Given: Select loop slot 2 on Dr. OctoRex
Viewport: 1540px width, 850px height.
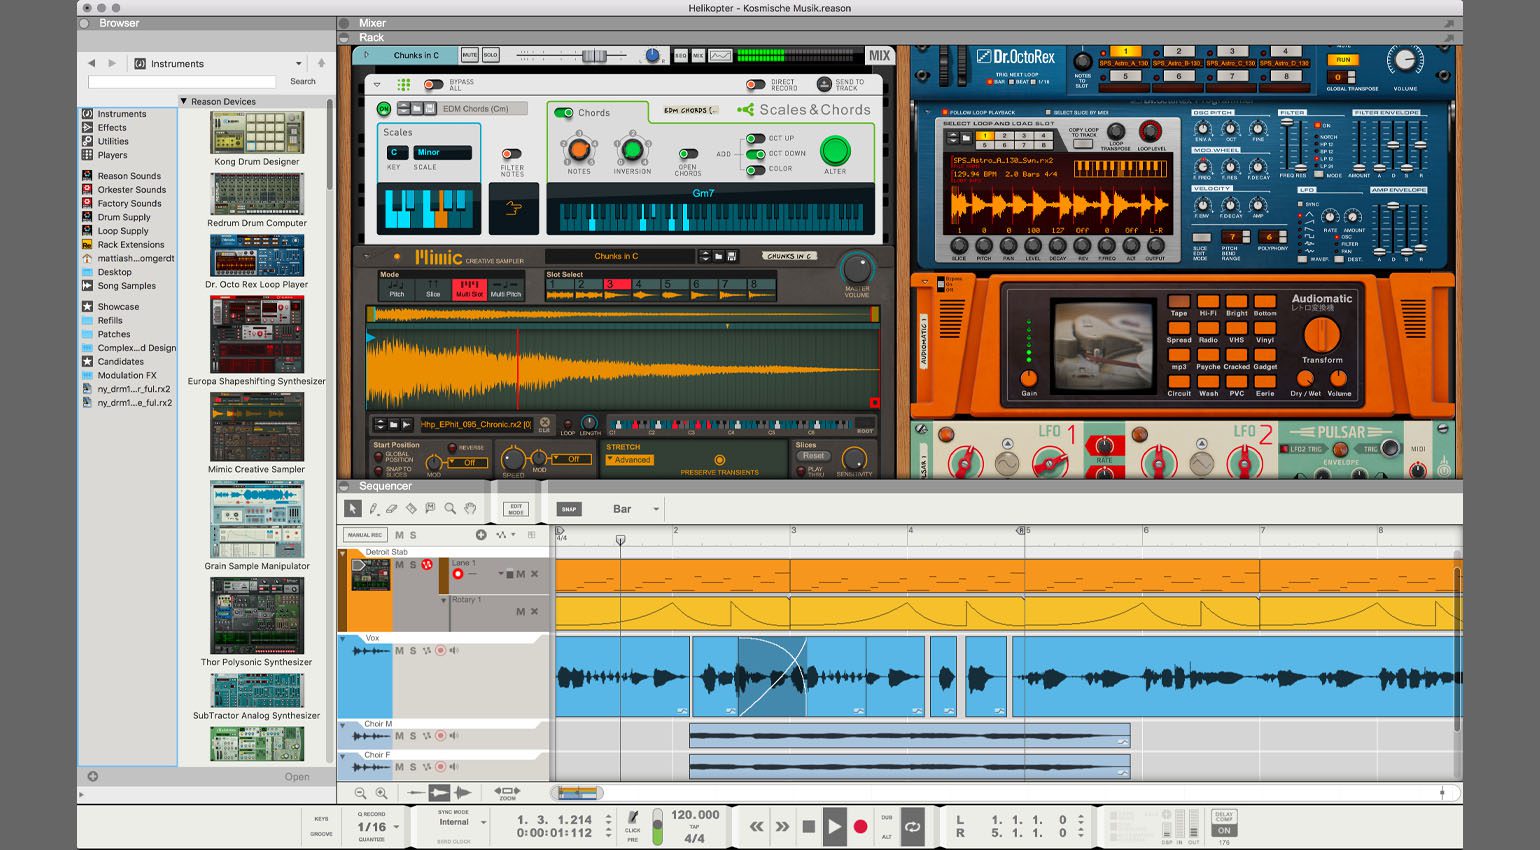Looking at the screenshot, I should pos(1178,51).
